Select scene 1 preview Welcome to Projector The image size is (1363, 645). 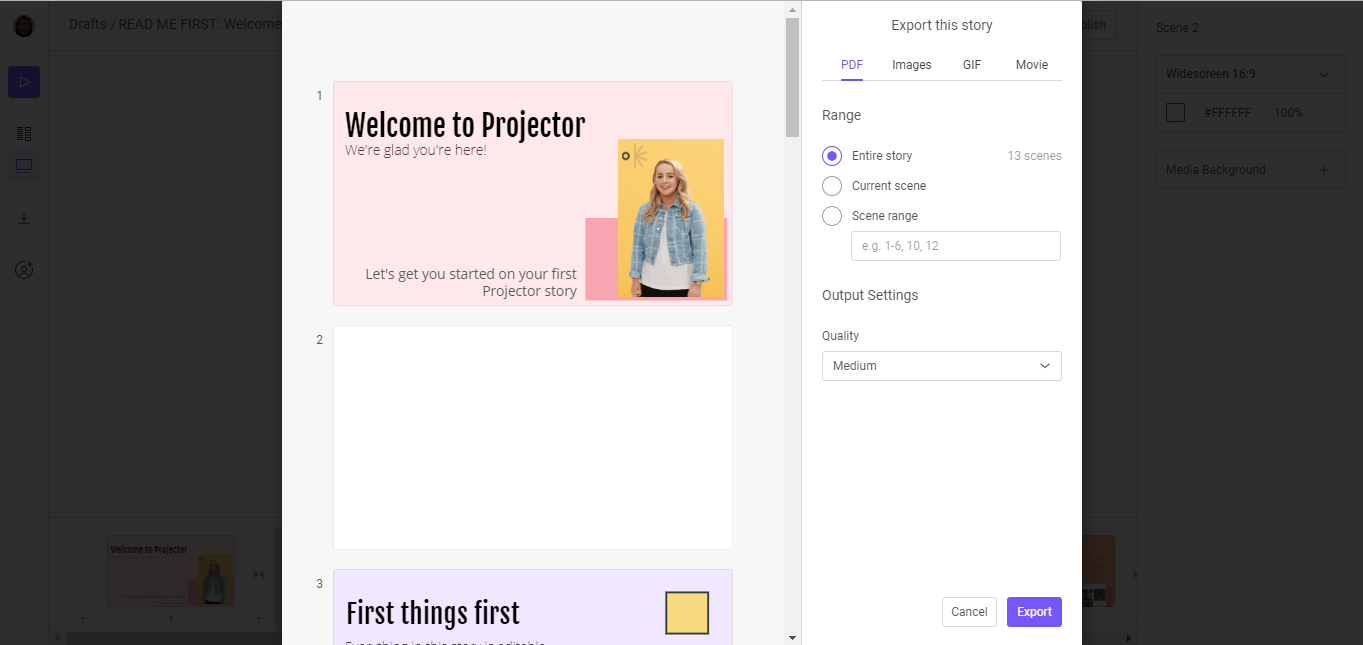pos(533,194)
